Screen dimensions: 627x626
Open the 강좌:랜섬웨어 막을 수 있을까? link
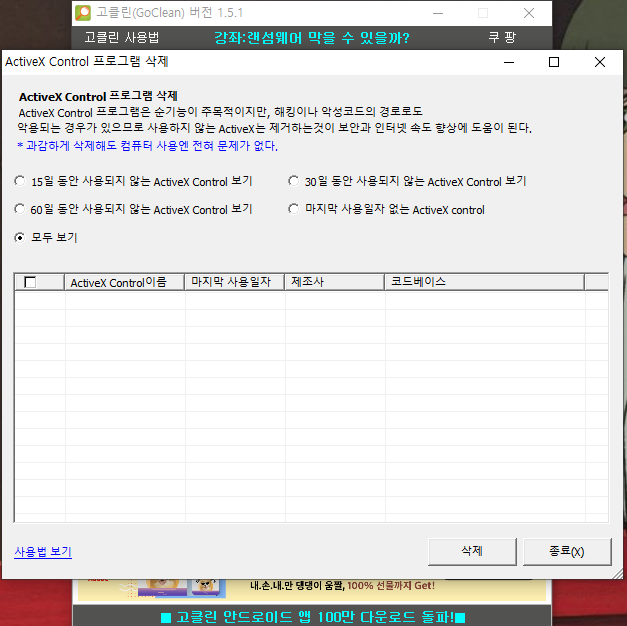[x=312, y=38]
